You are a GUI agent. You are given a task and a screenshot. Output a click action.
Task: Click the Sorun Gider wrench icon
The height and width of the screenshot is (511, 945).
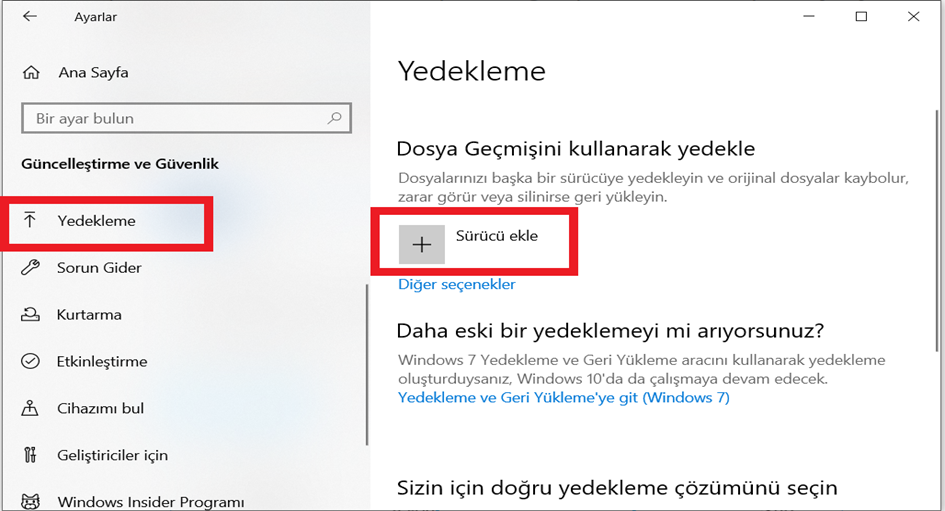tap(30, 267)
